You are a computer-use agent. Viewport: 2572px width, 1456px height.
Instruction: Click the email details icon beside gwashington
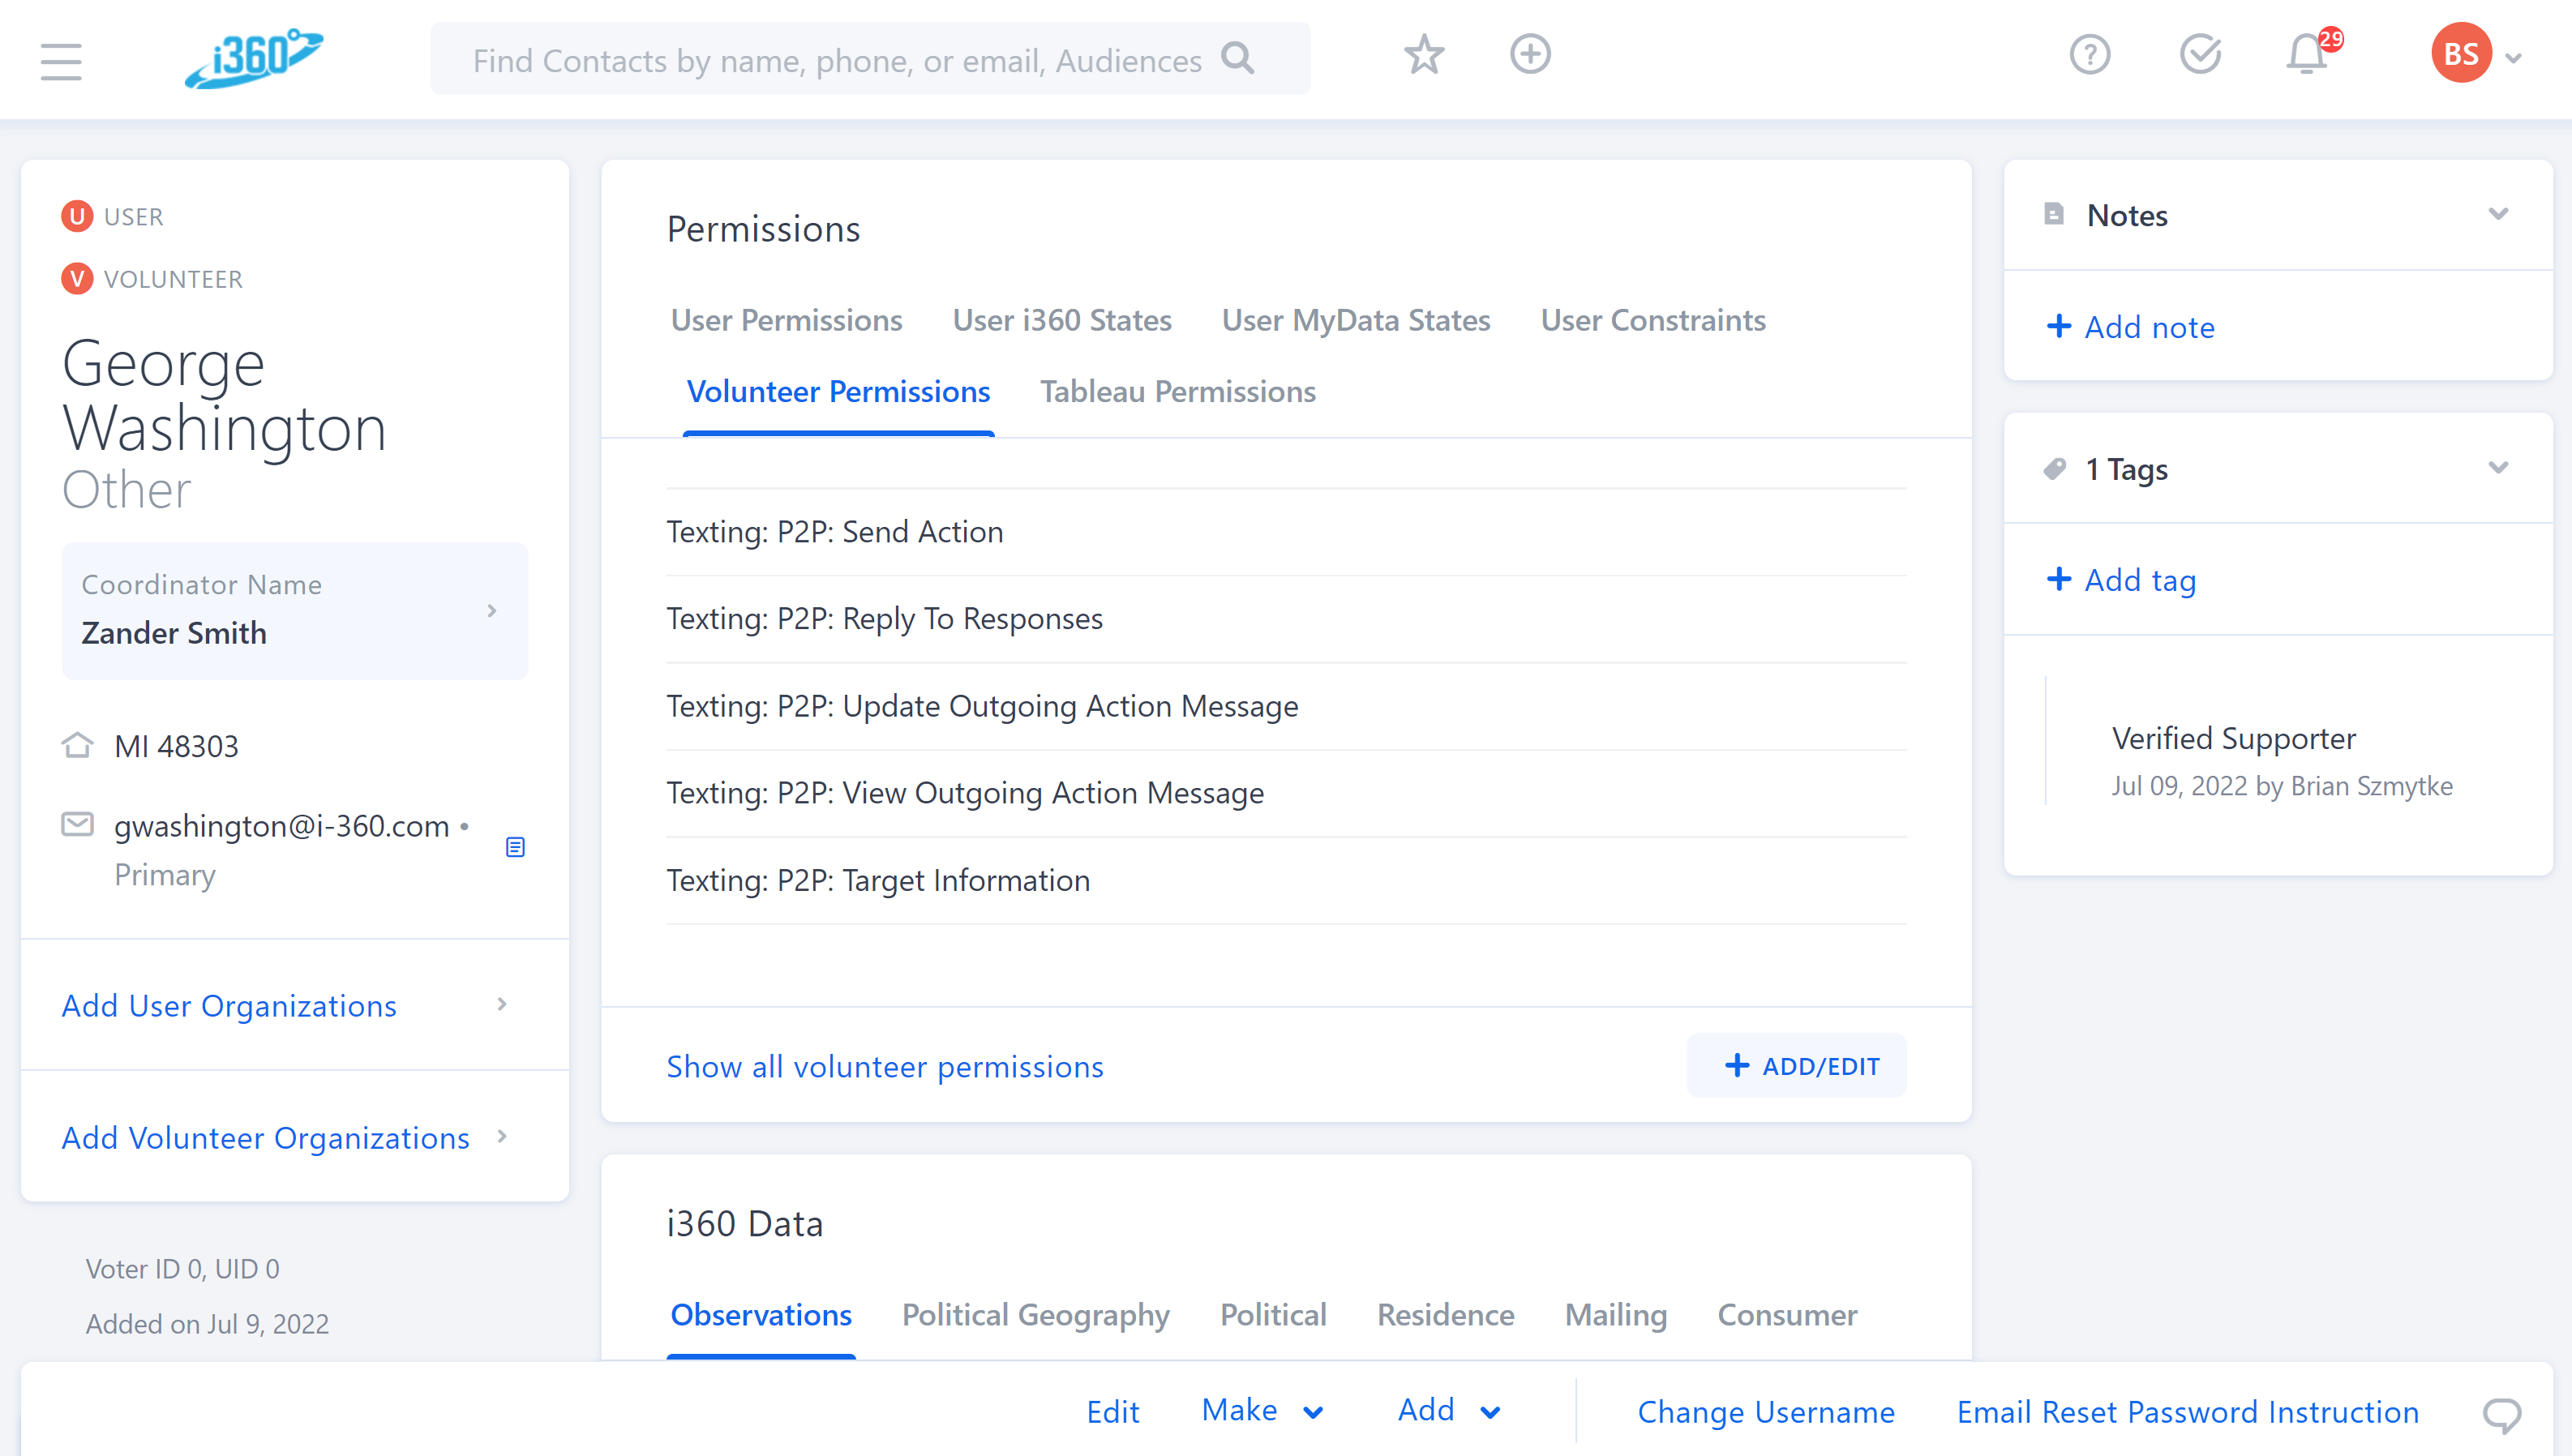(515, 847)
